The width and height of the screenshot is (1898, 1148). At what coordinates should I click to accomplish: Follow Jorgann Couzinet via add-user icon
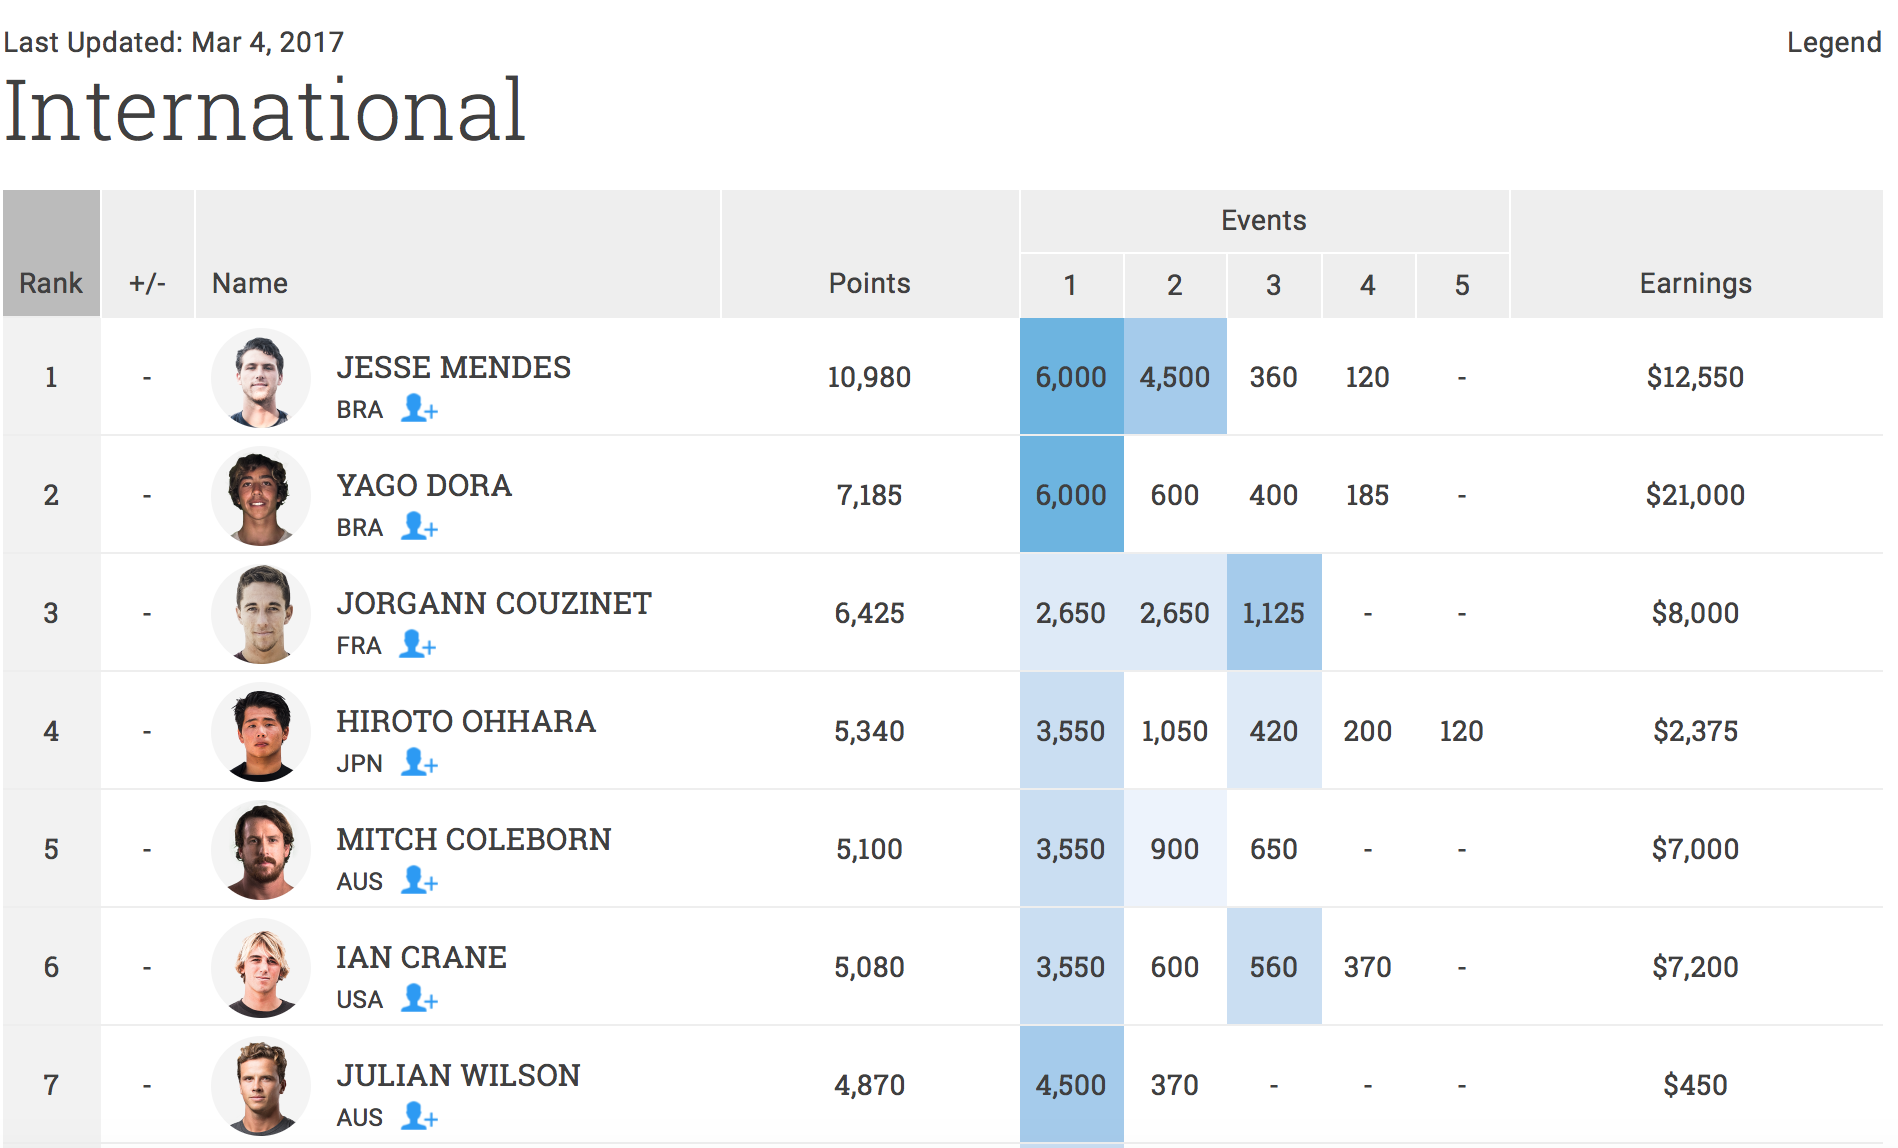[417, 645]
